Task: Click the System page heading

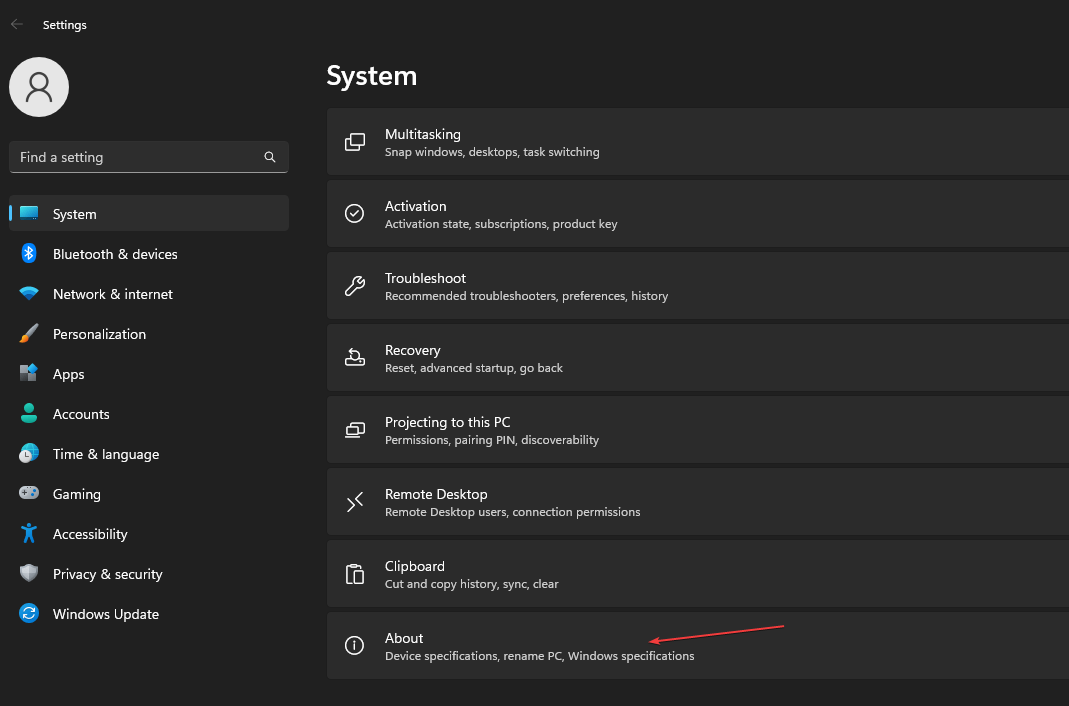Action: [x=372, y=76]
